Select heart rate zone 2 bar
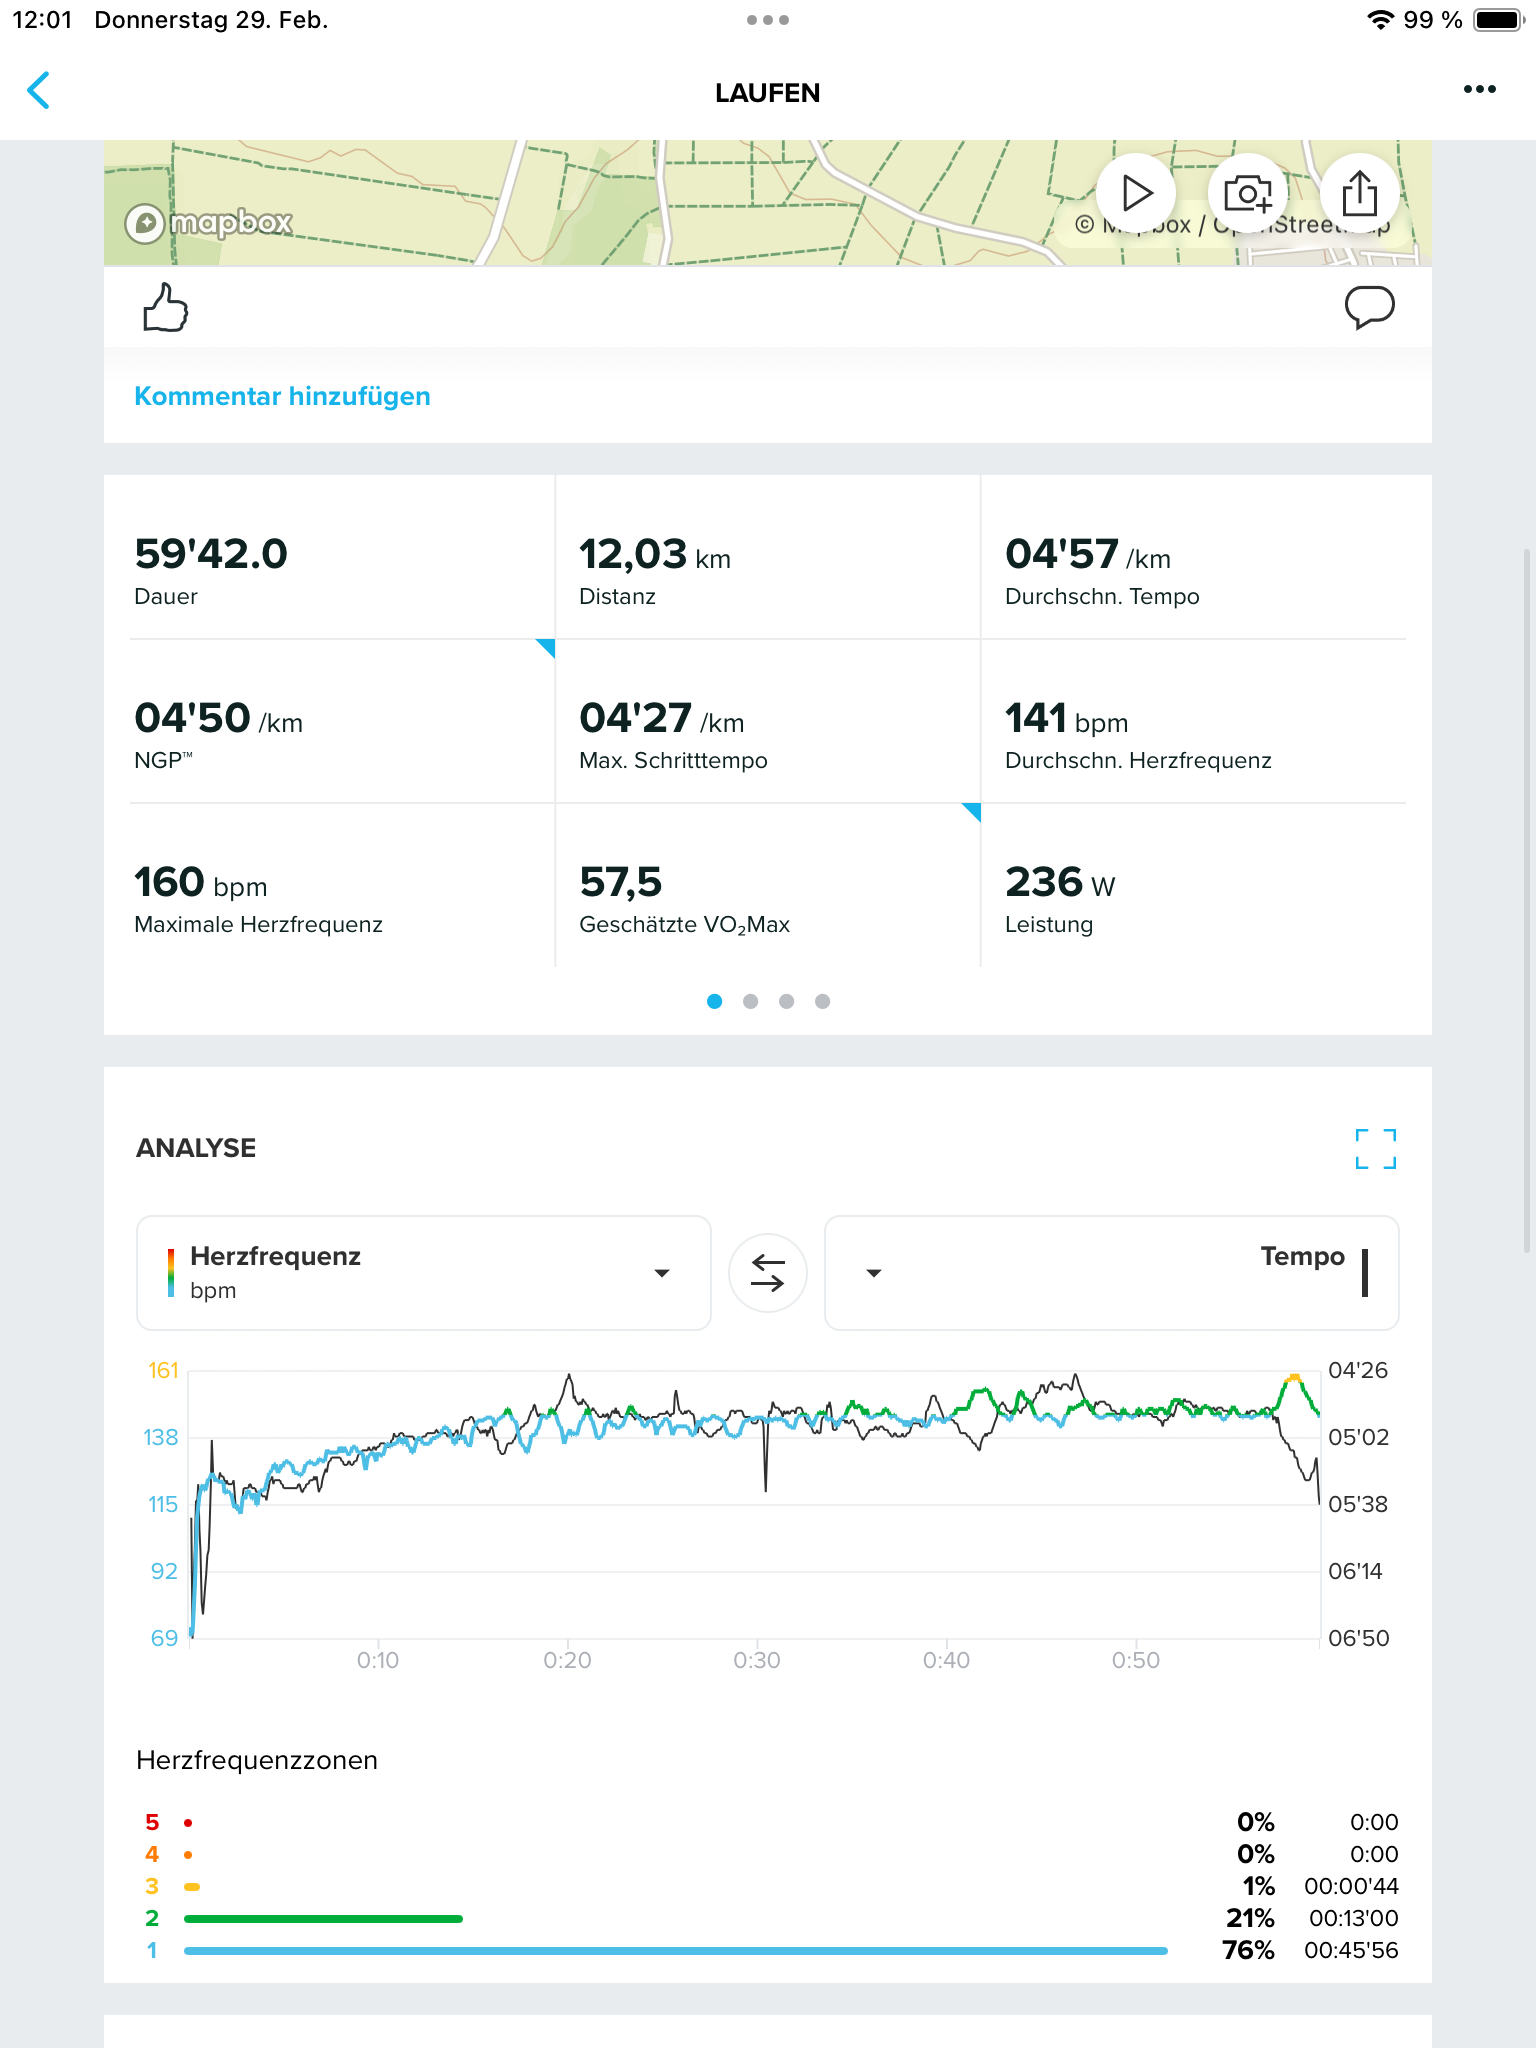1536x2048 pixels. click(x=323, y=1918)
